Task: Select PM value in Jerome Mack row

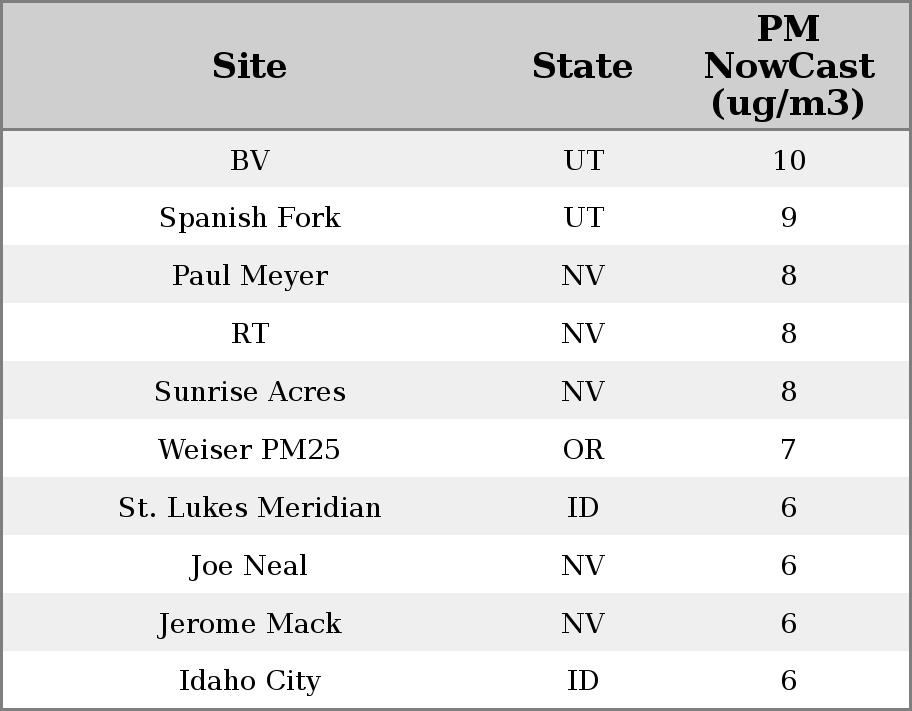Action: (788, 624)
